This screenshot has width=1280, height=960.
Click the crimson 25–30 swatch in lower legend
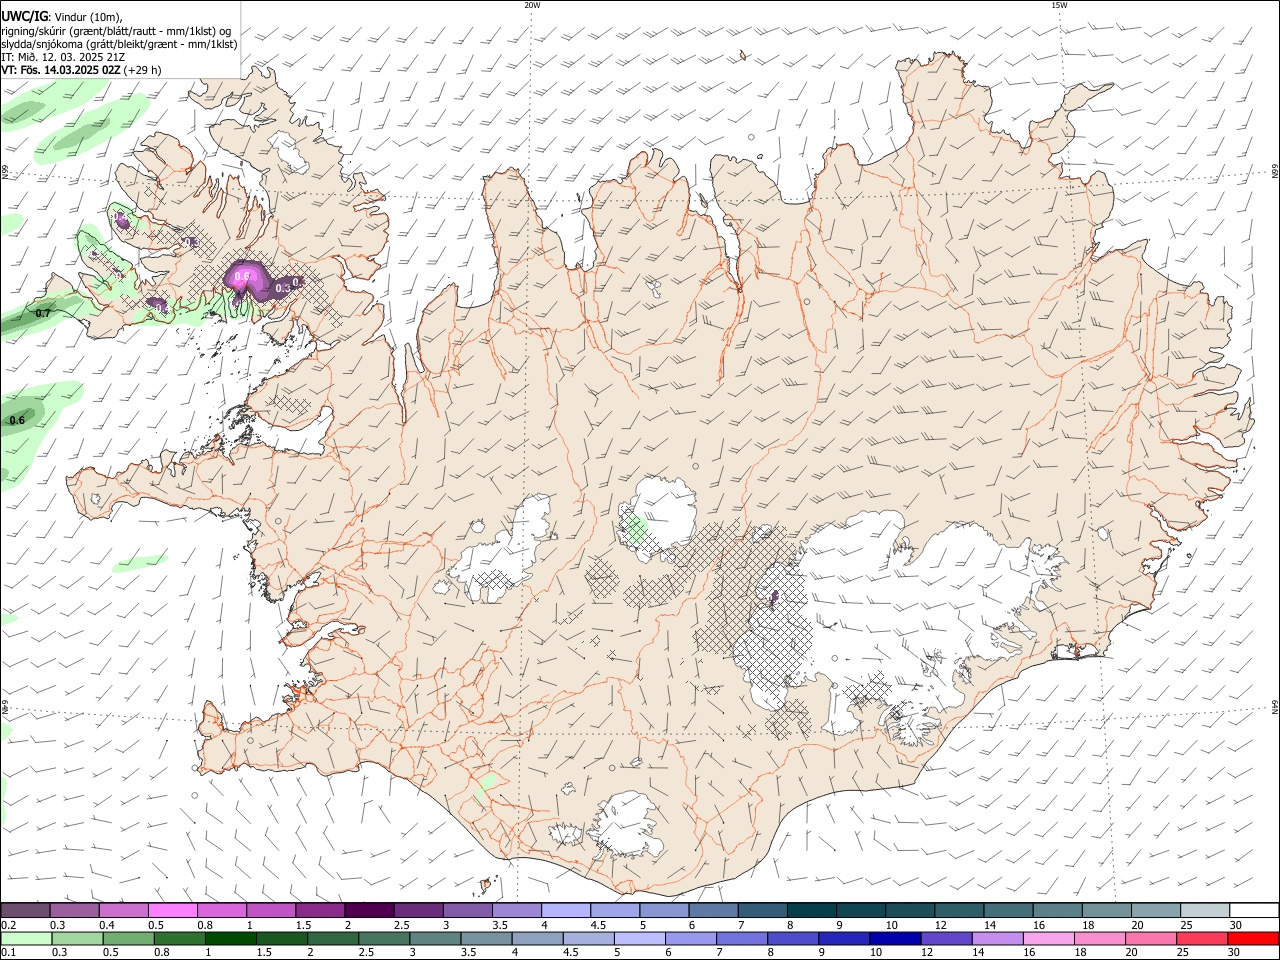pos(1202,938)
